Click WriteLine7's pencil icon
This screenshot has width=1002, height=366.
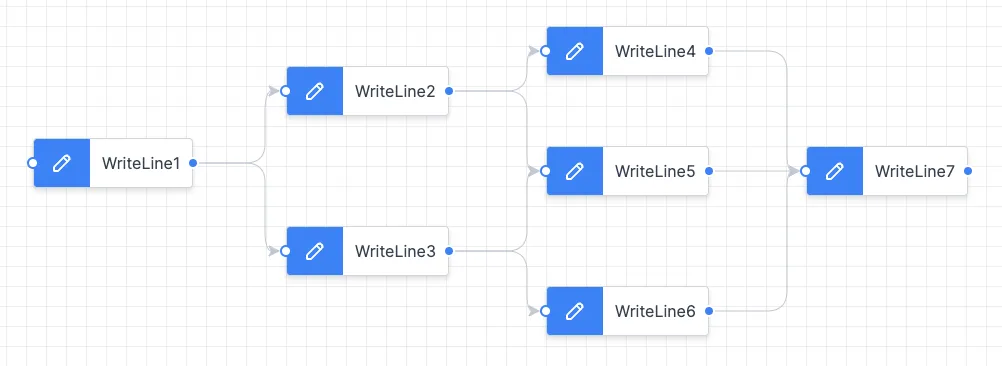835,171
